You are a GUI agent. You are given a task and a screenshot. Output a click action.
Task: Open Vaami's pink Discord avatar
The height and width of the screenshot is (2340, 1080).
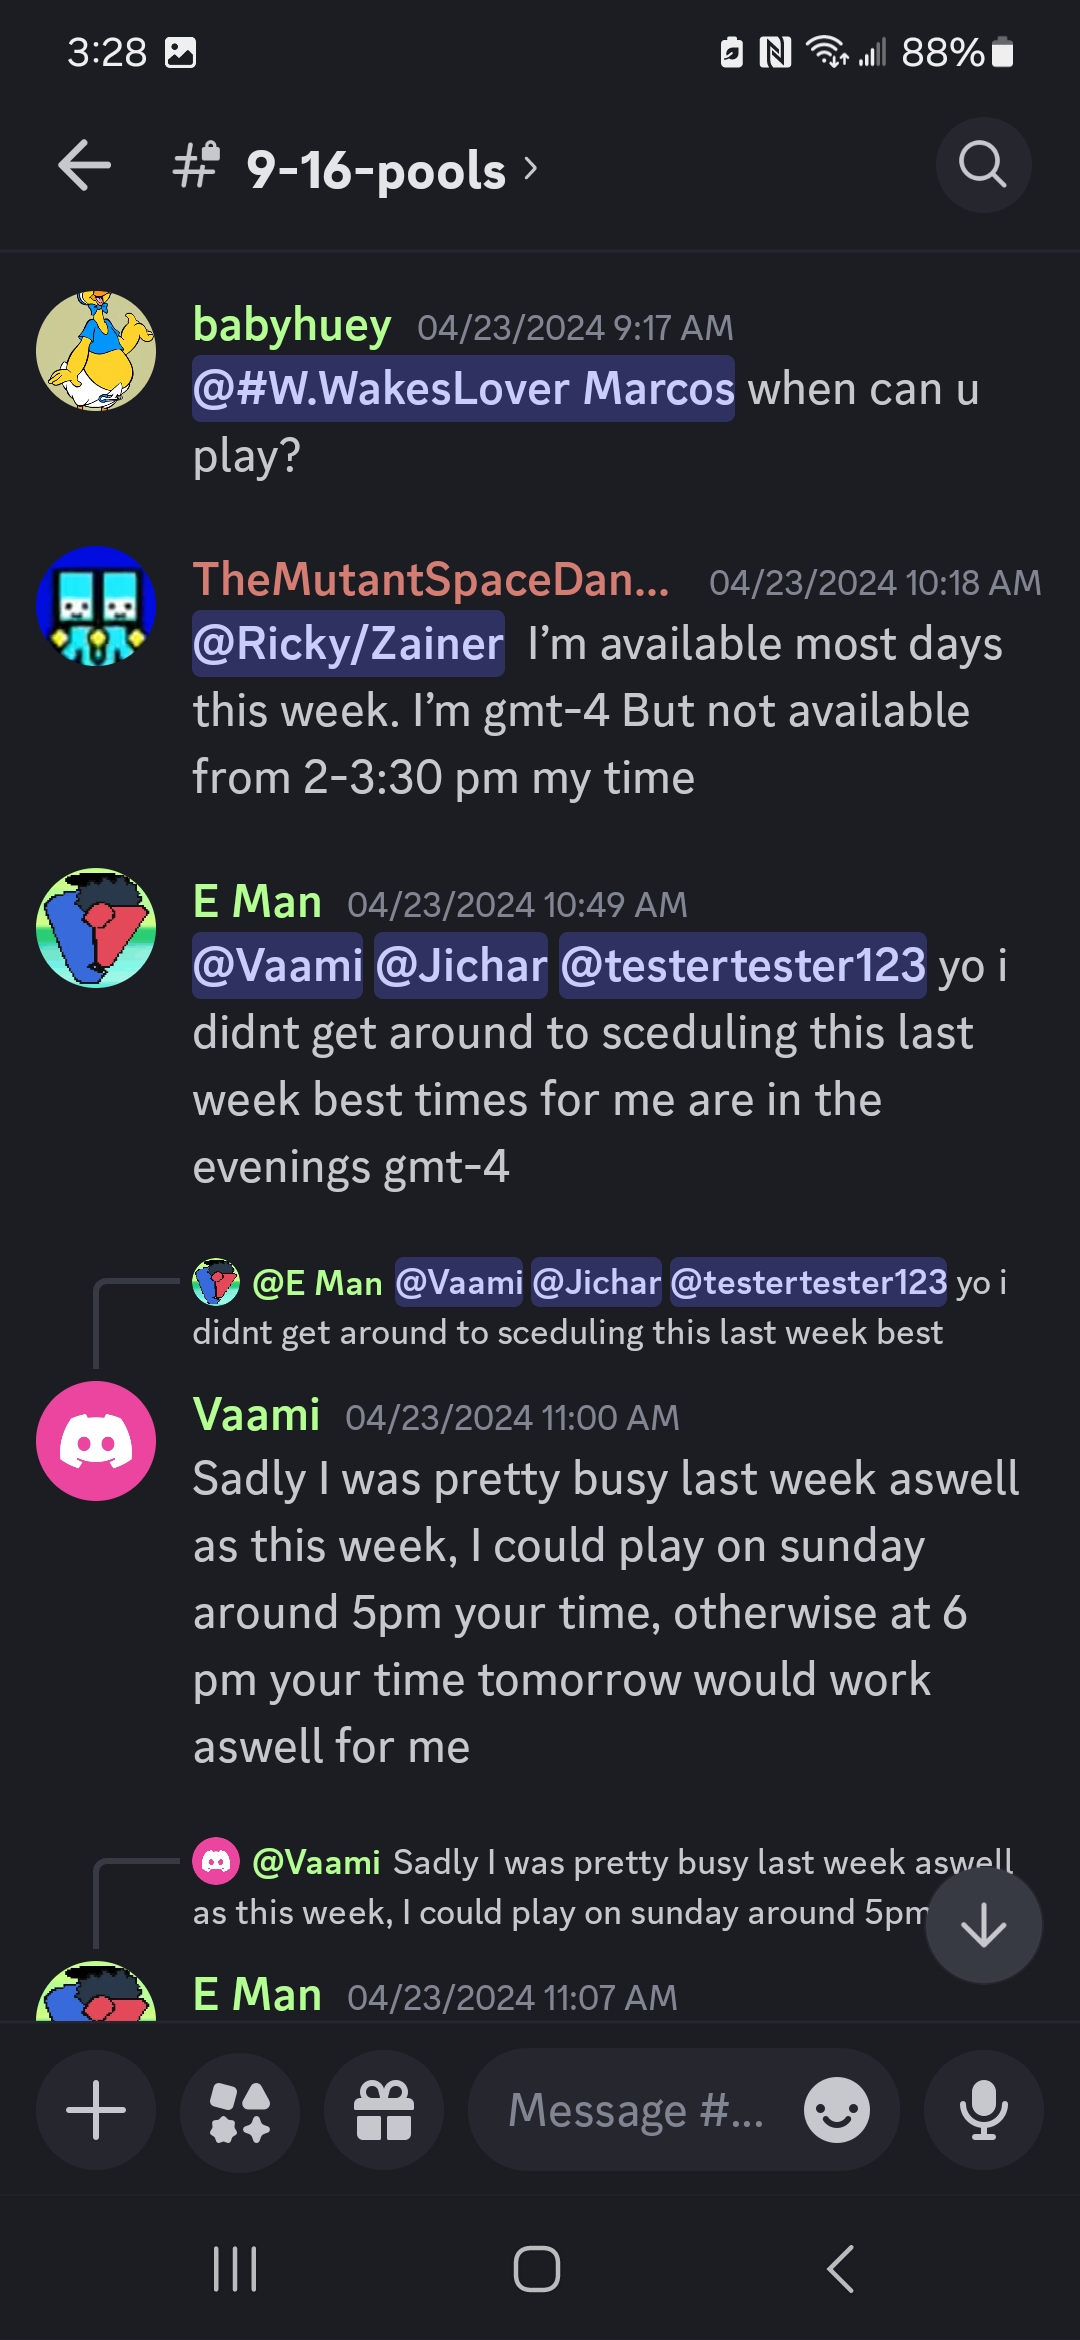[96, 1441]
